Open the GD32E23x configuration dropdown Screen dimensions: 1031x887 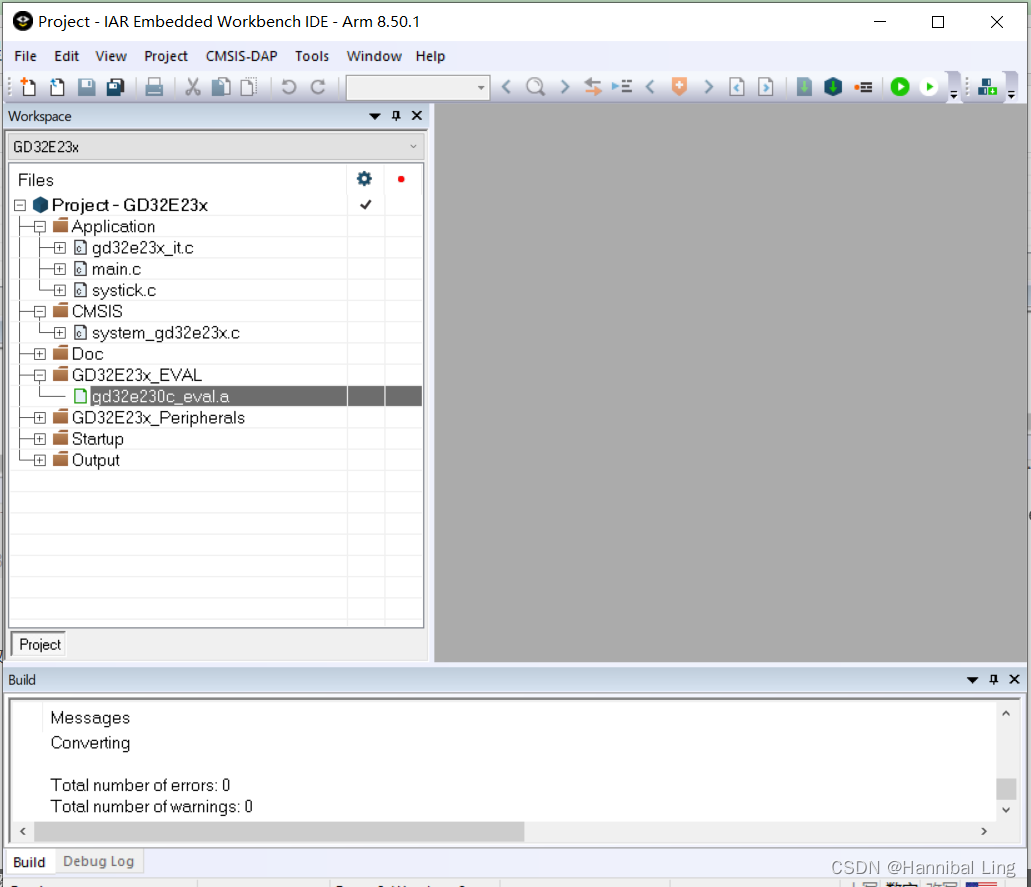coord(216,147)
